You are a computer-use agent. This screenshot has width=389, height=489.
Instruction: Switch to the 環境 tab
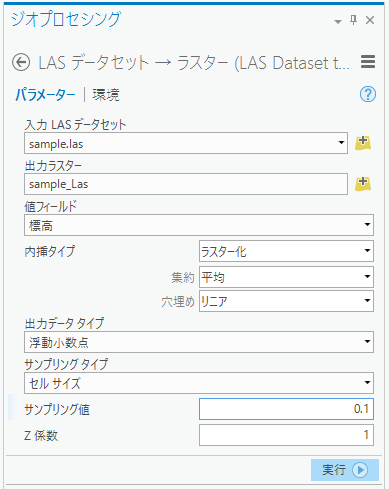[x=106, y=95]
